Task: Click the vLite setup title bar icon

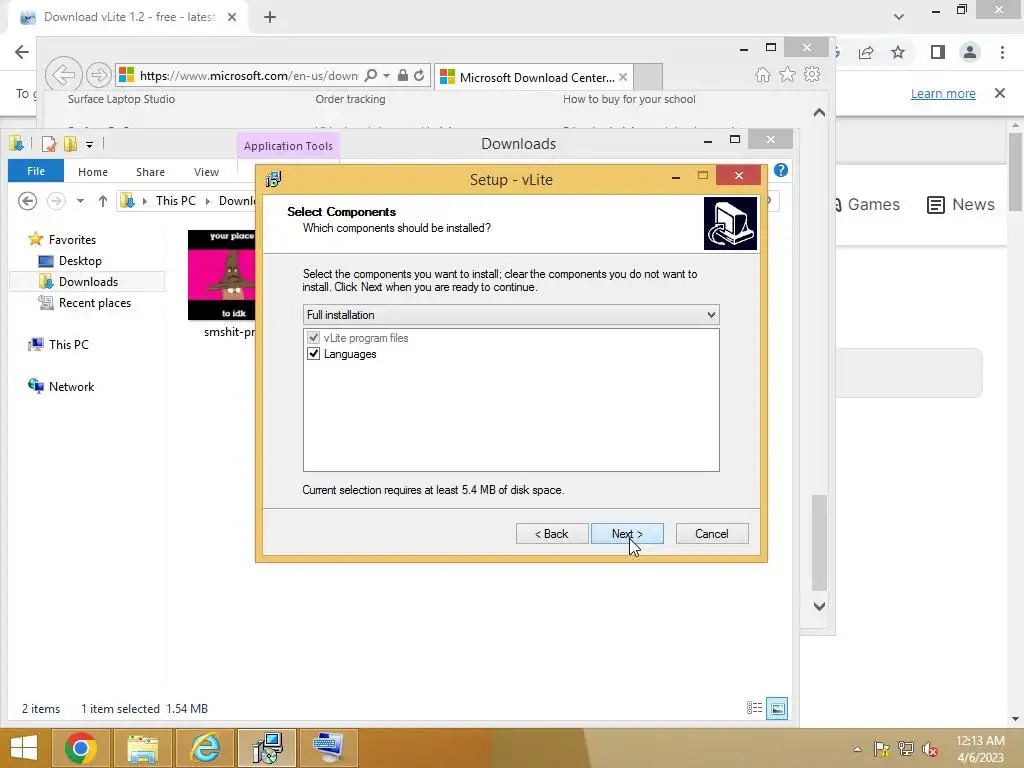Action: (274, 179)
